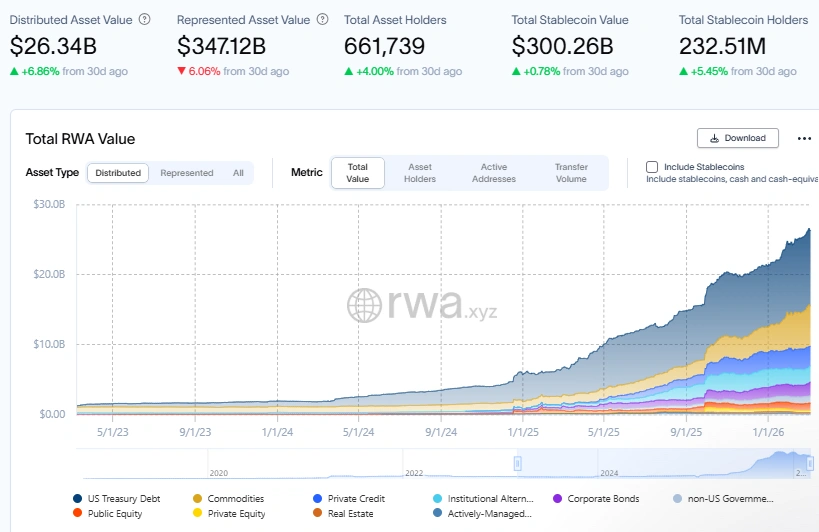The image size is (819, 532).
Task: Click info icon beside Distributed Asset Value
Action: pos(145,19)
